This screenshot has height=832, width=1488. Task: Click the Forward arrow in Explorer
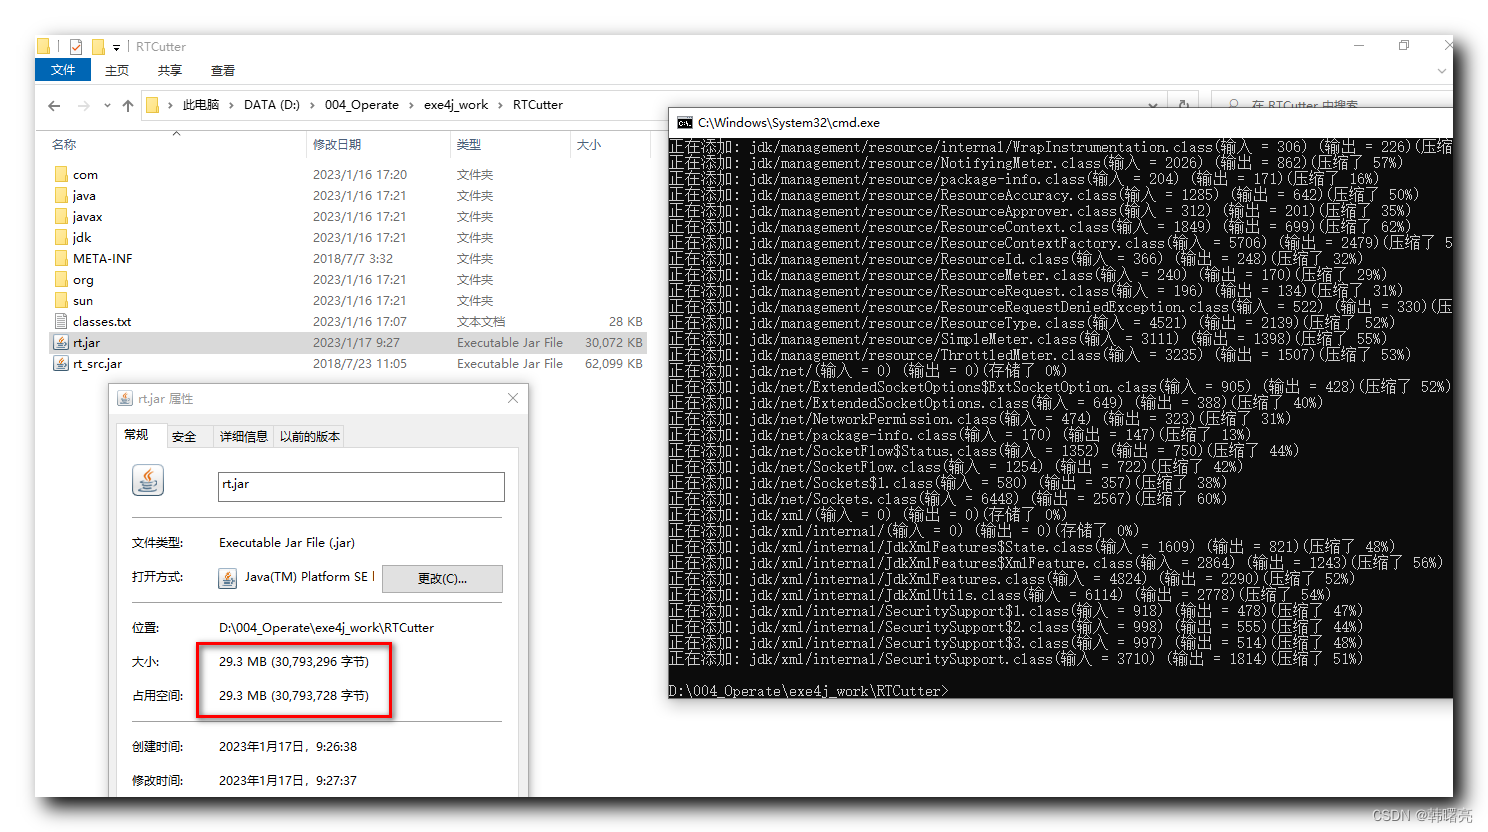83,105
